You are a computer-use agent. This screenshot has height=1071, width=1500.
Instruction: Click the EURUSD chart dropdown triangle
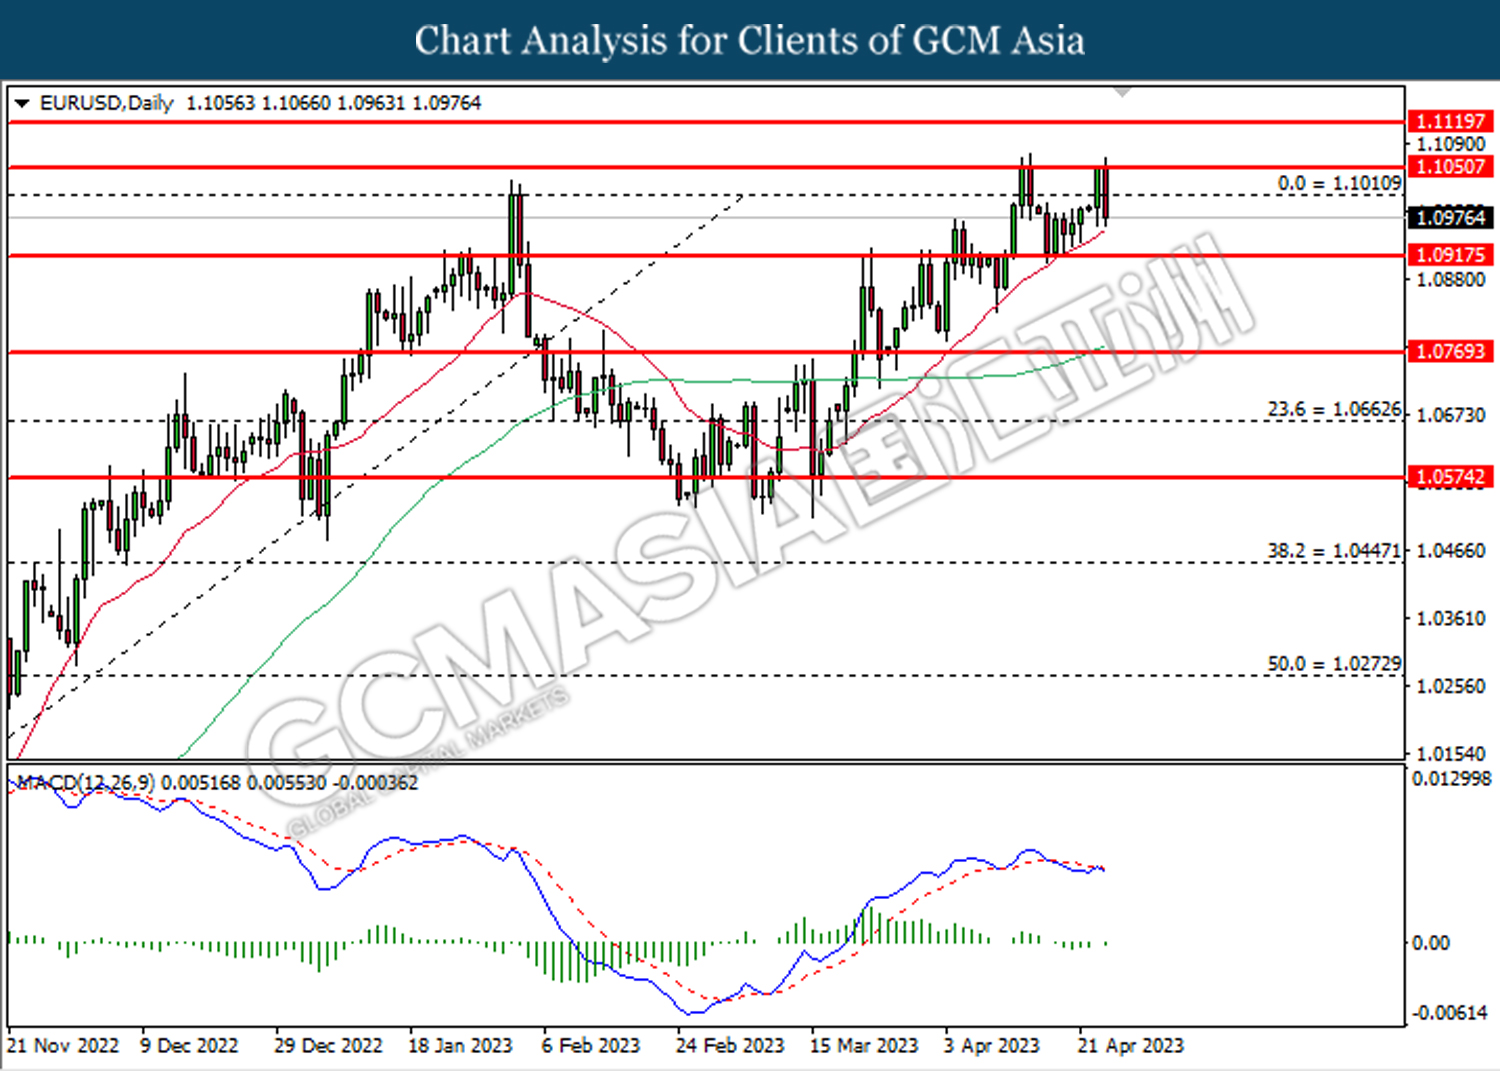22,104
